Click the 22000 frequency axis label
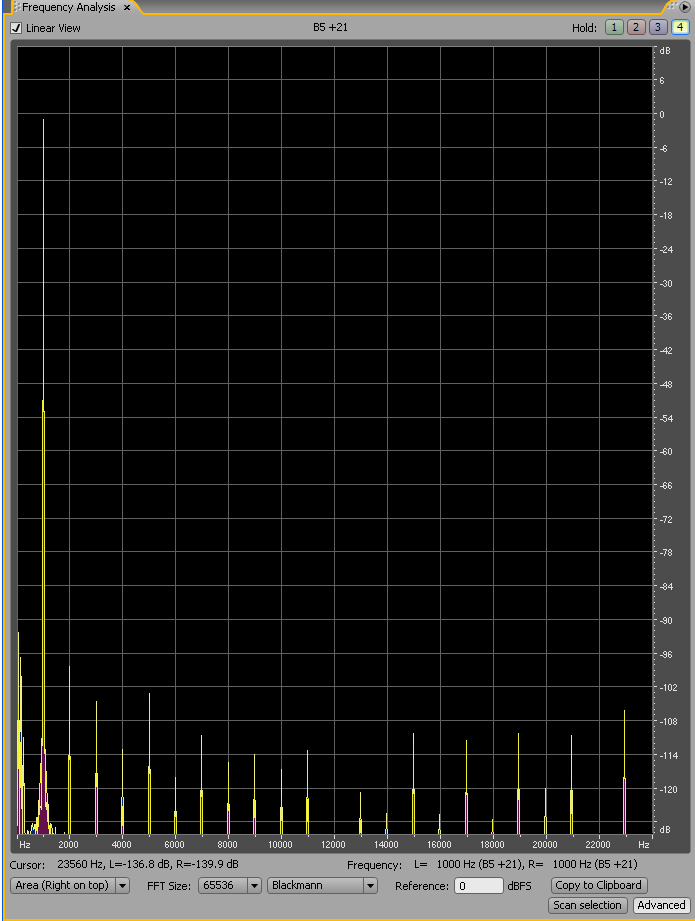695x921 pixels. [597, 844]
